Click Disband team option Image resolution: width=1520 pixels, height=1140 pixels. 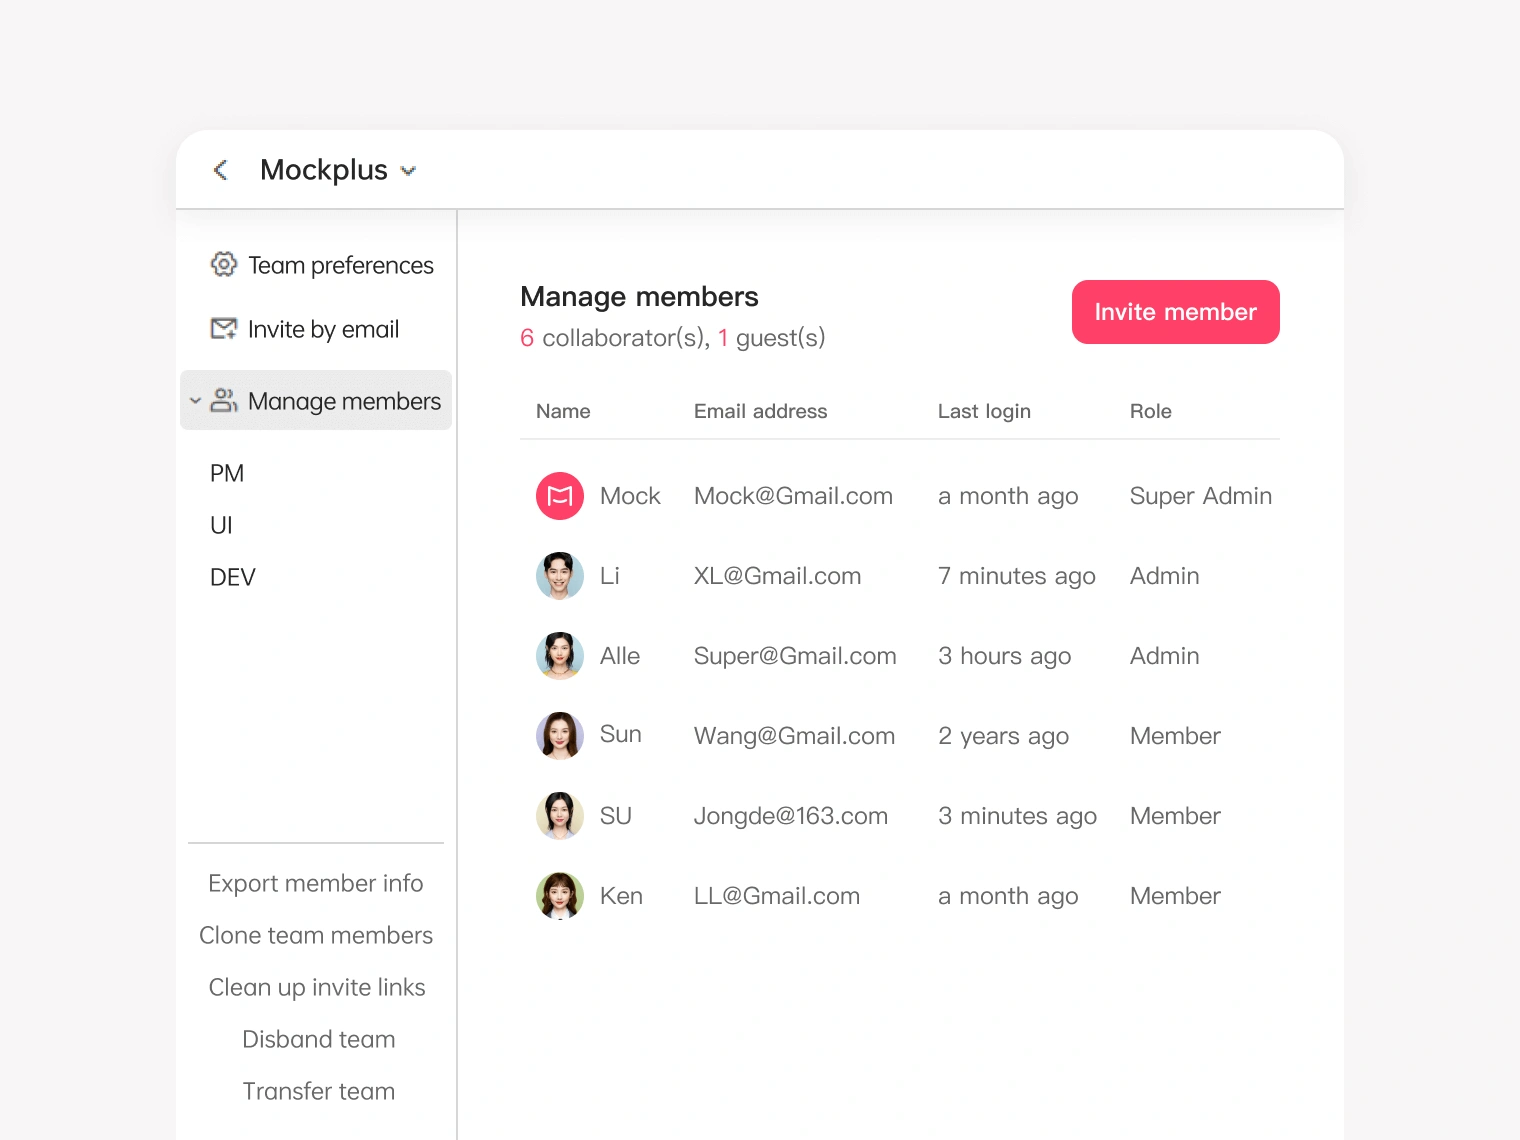(319, 1039)
